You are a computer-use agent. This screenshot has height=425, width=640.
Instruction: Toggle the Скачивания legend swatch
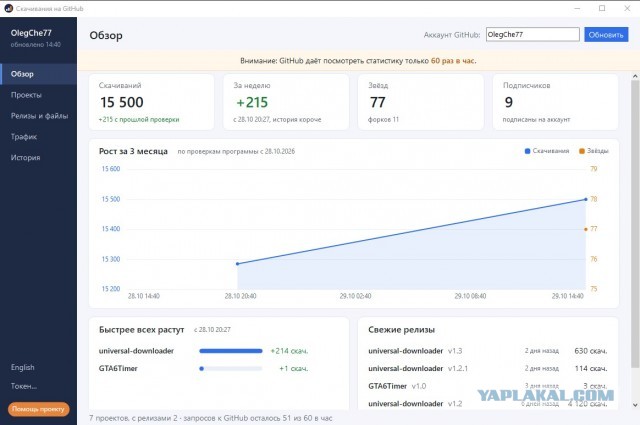(527, 151)
